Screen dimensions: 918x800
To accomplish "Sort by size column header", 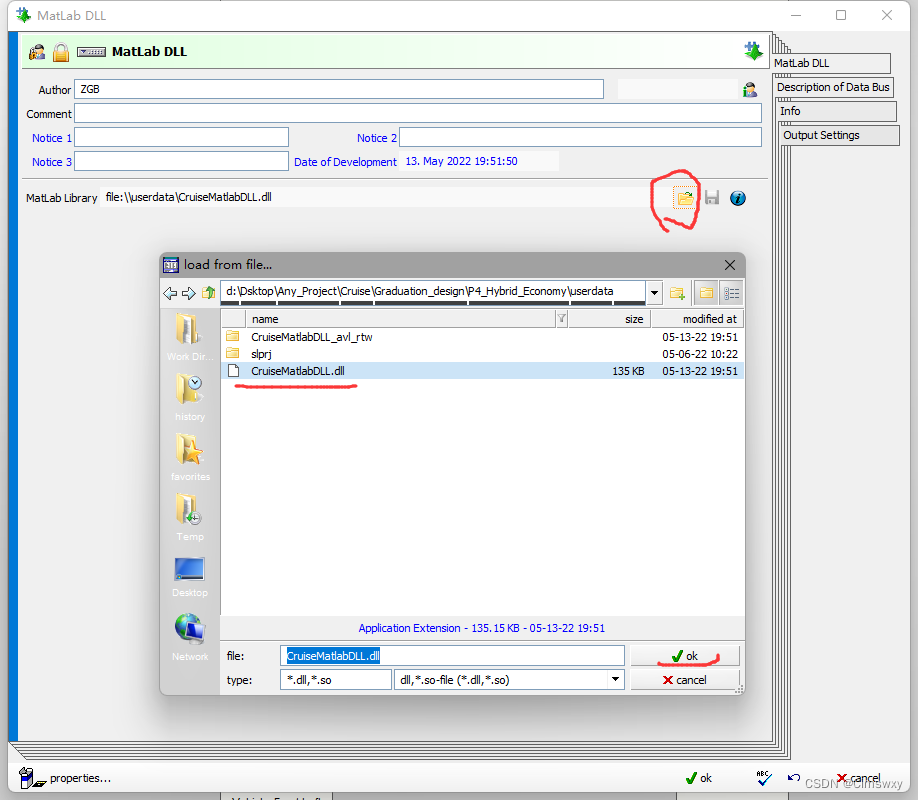I will (609, 319).
